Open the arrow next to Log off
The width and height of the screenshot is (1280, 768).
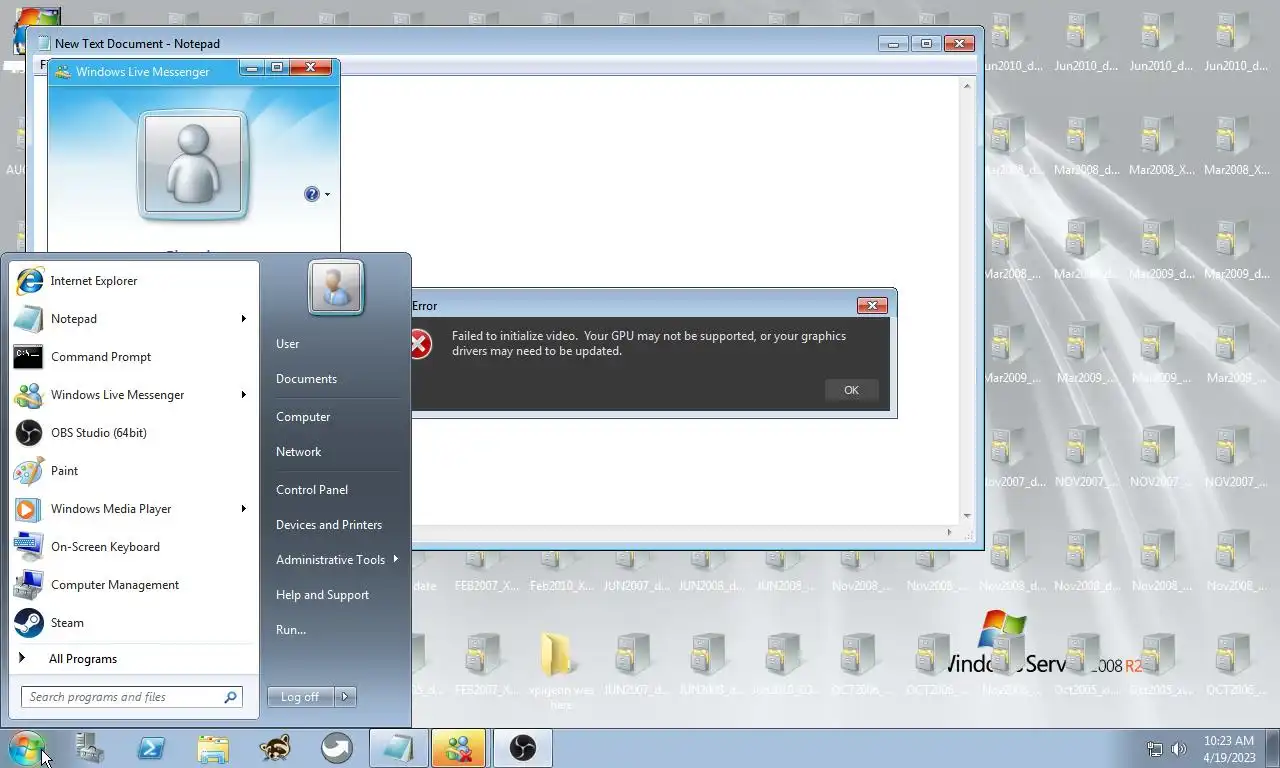click(344, 697)
